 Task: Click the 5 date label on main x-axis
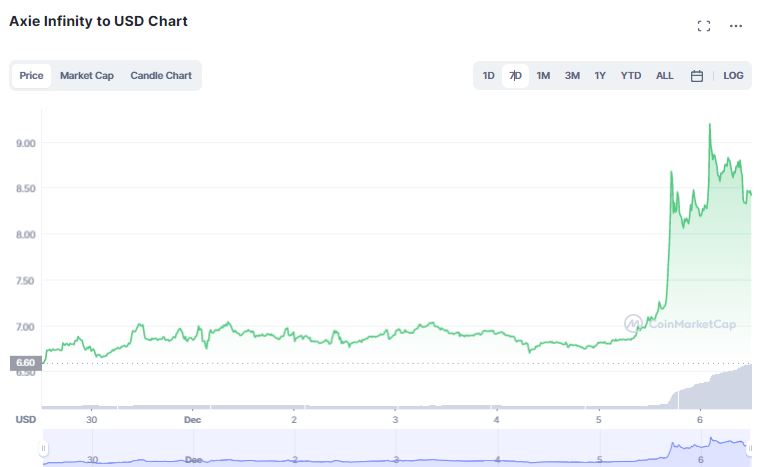click(x=599, y=420)
